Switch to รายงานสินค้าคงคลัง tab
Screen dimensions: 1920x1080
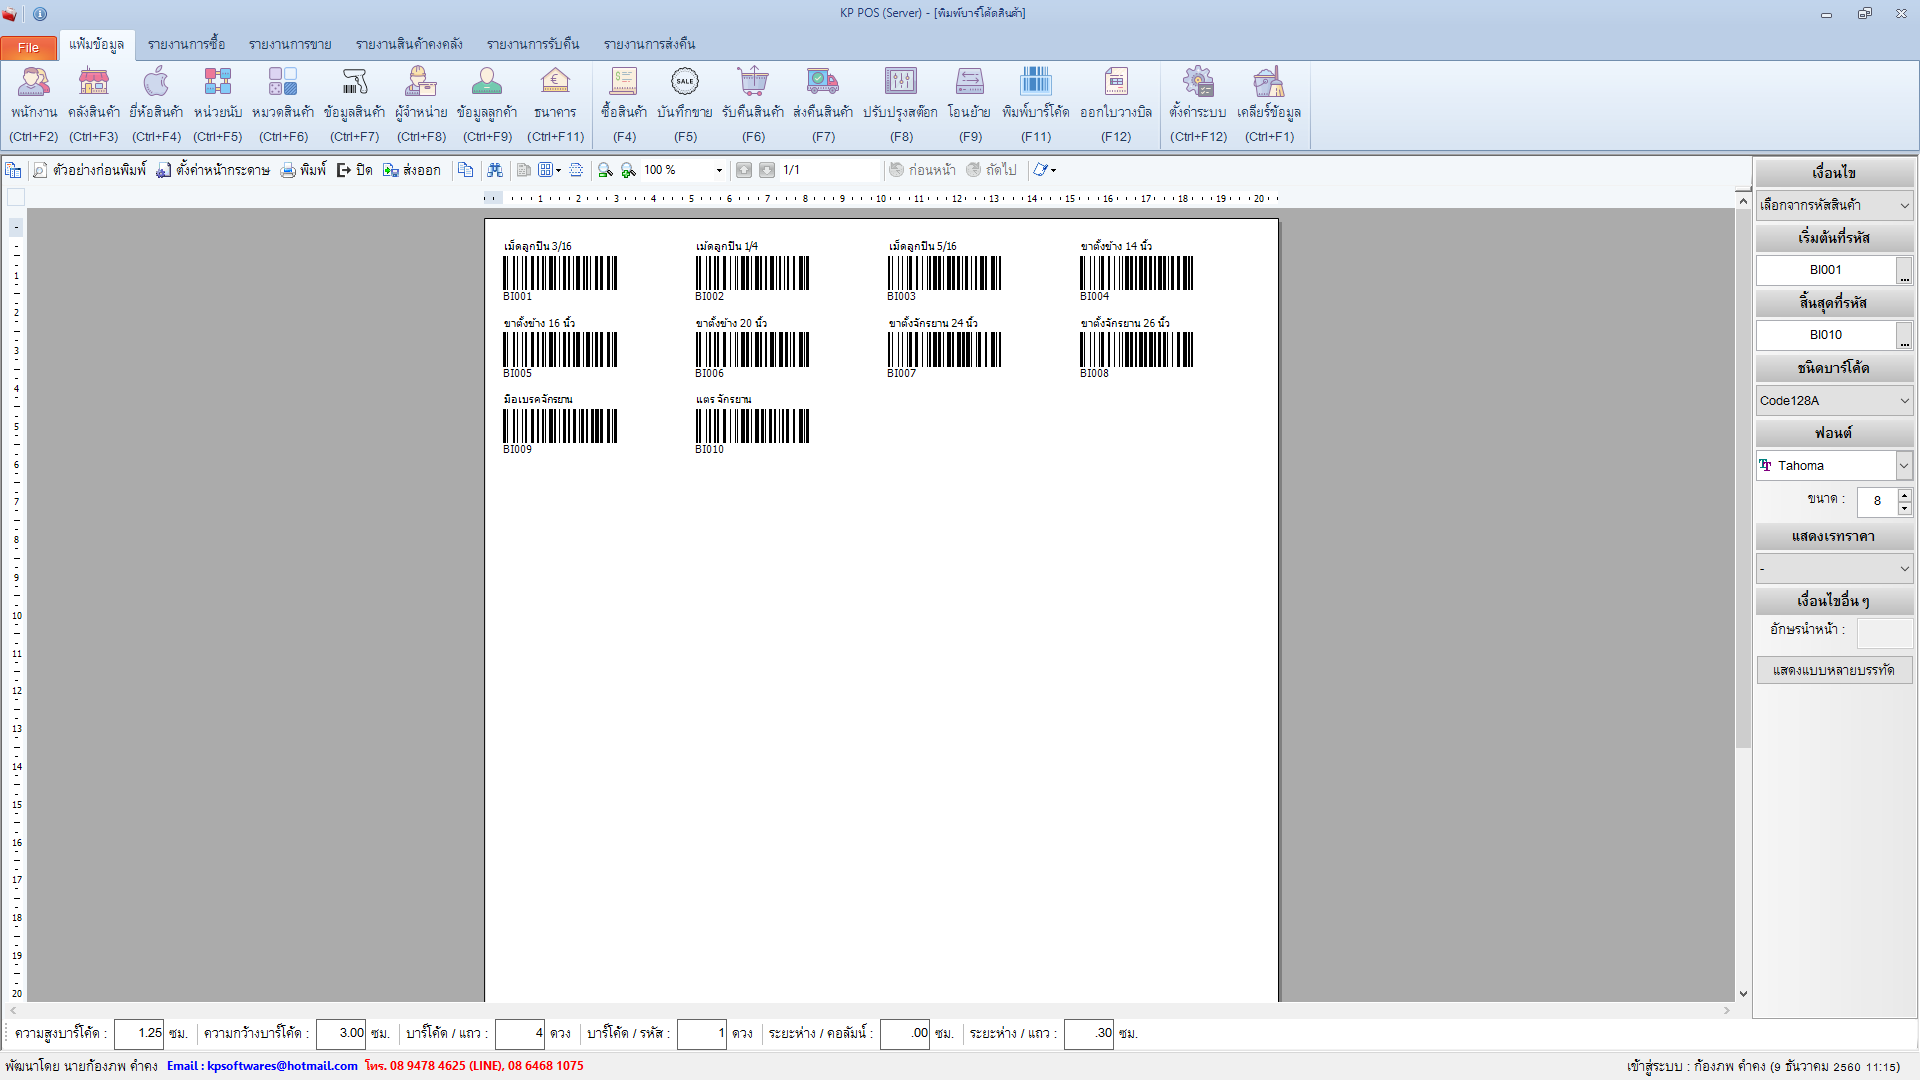(x=409, y=44)
